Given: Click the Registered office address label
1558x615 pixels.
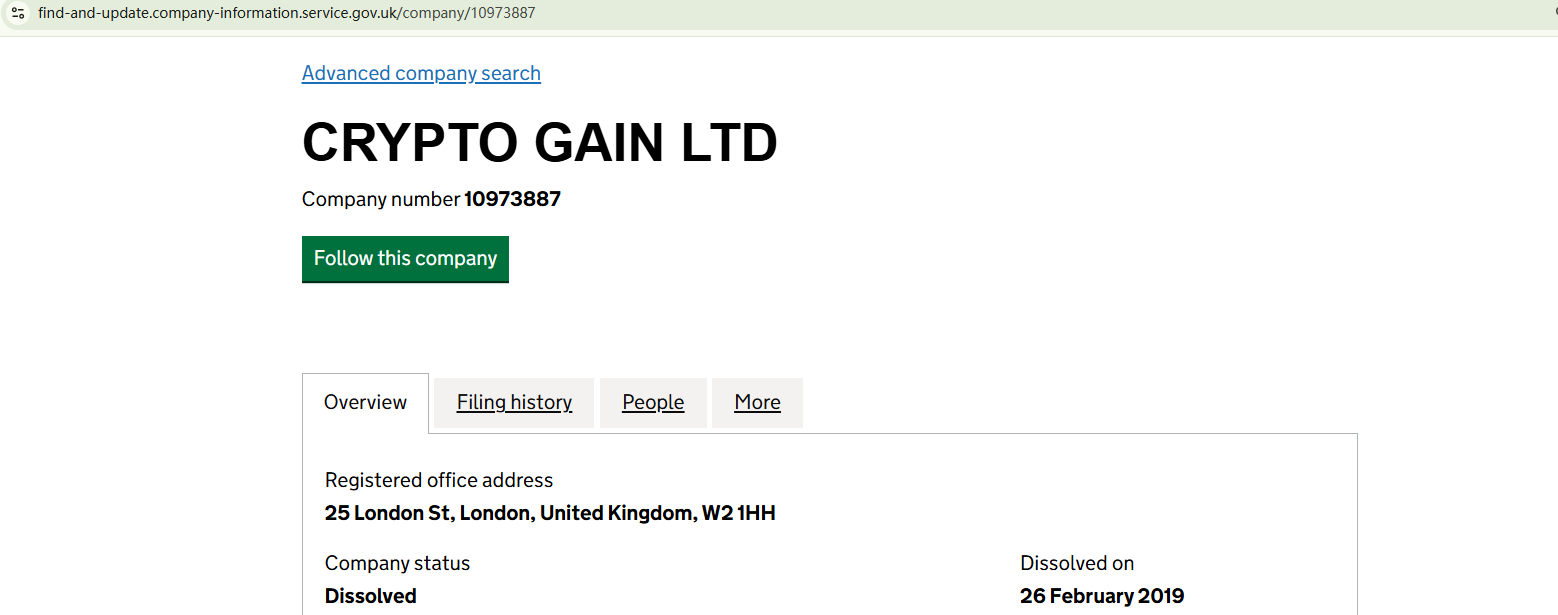Looking at the screenshot, I should tap(439, 480).
